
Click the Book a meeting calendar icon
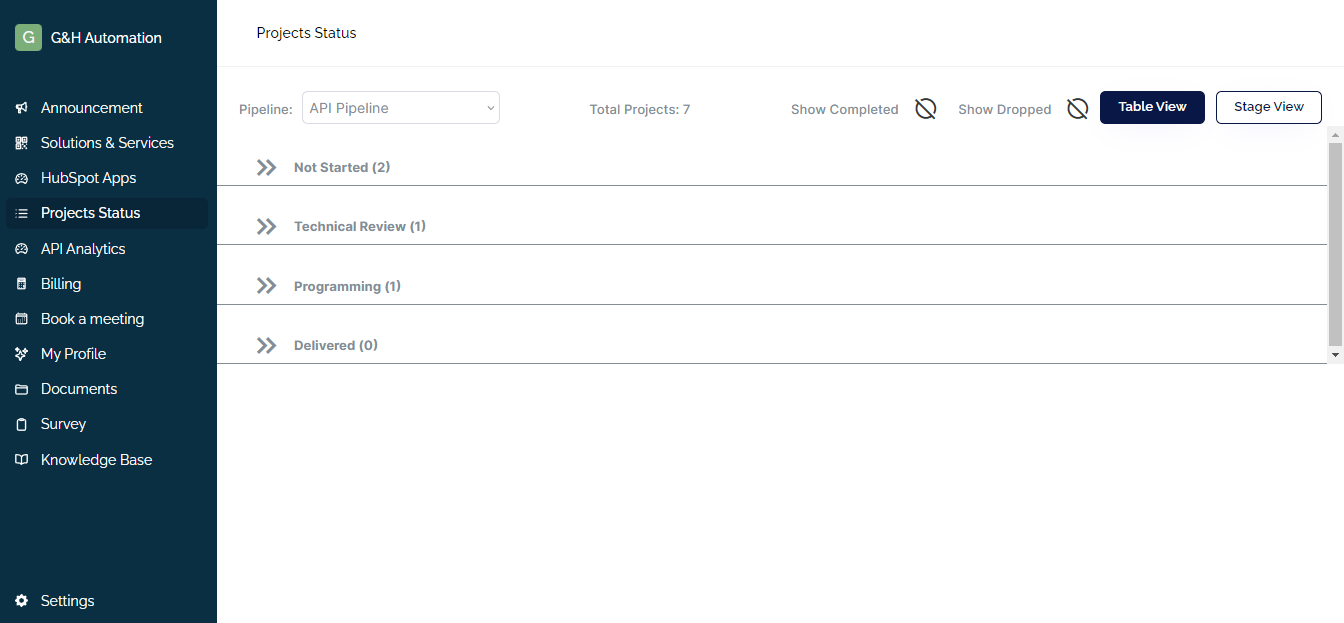pyautogui.click(x=21, y=319)
